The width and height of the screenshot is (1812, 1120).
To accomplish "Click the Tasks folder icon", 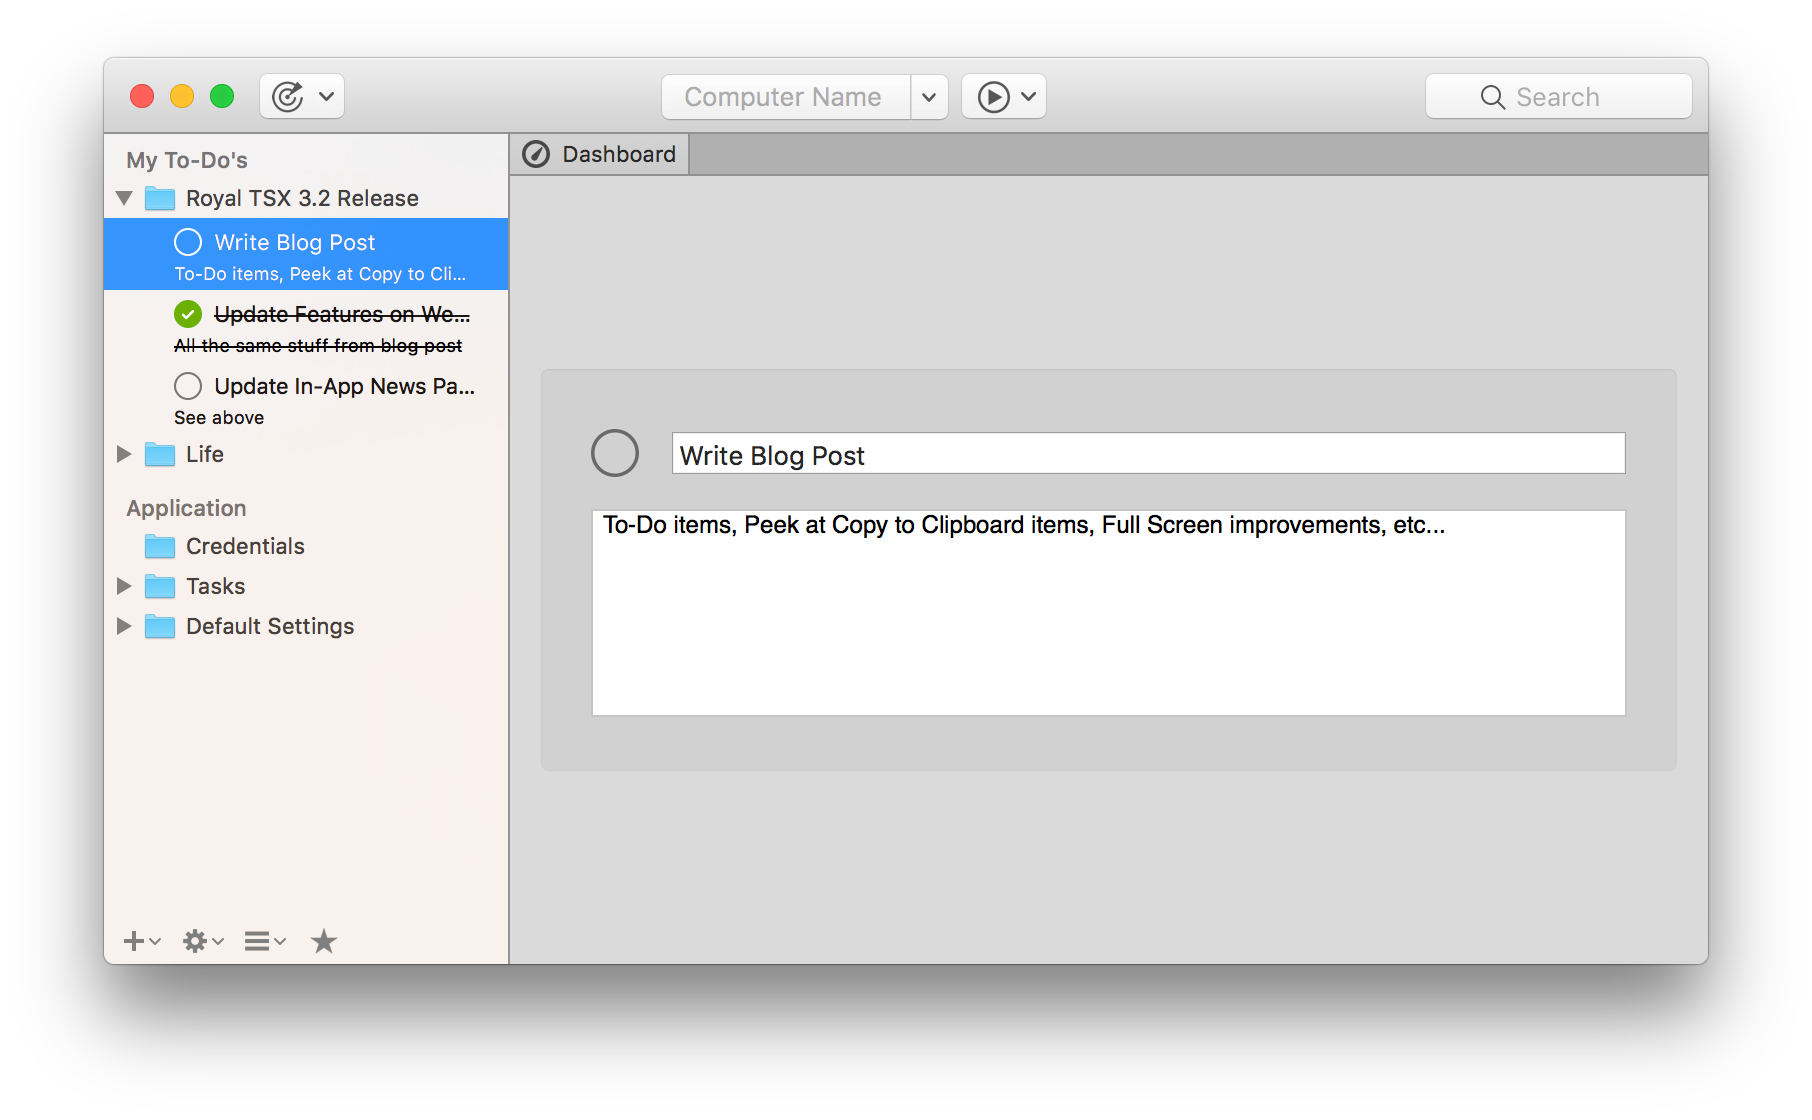I will point(160,586).
